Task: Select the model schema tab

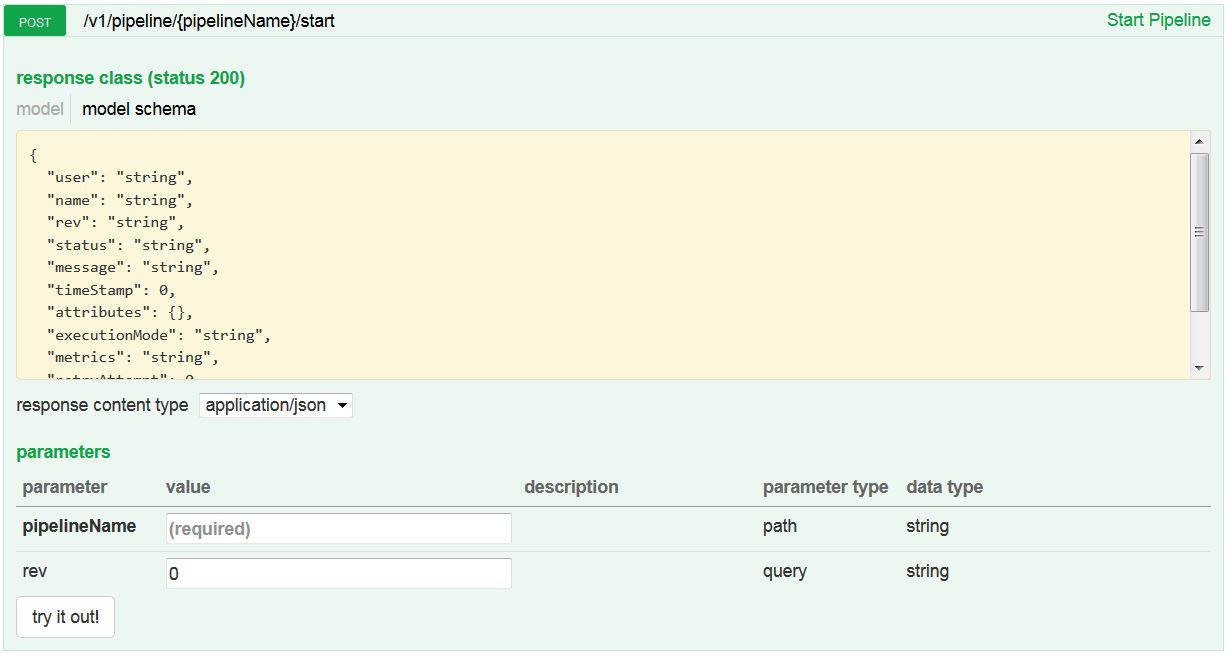Action: [139, 109]
